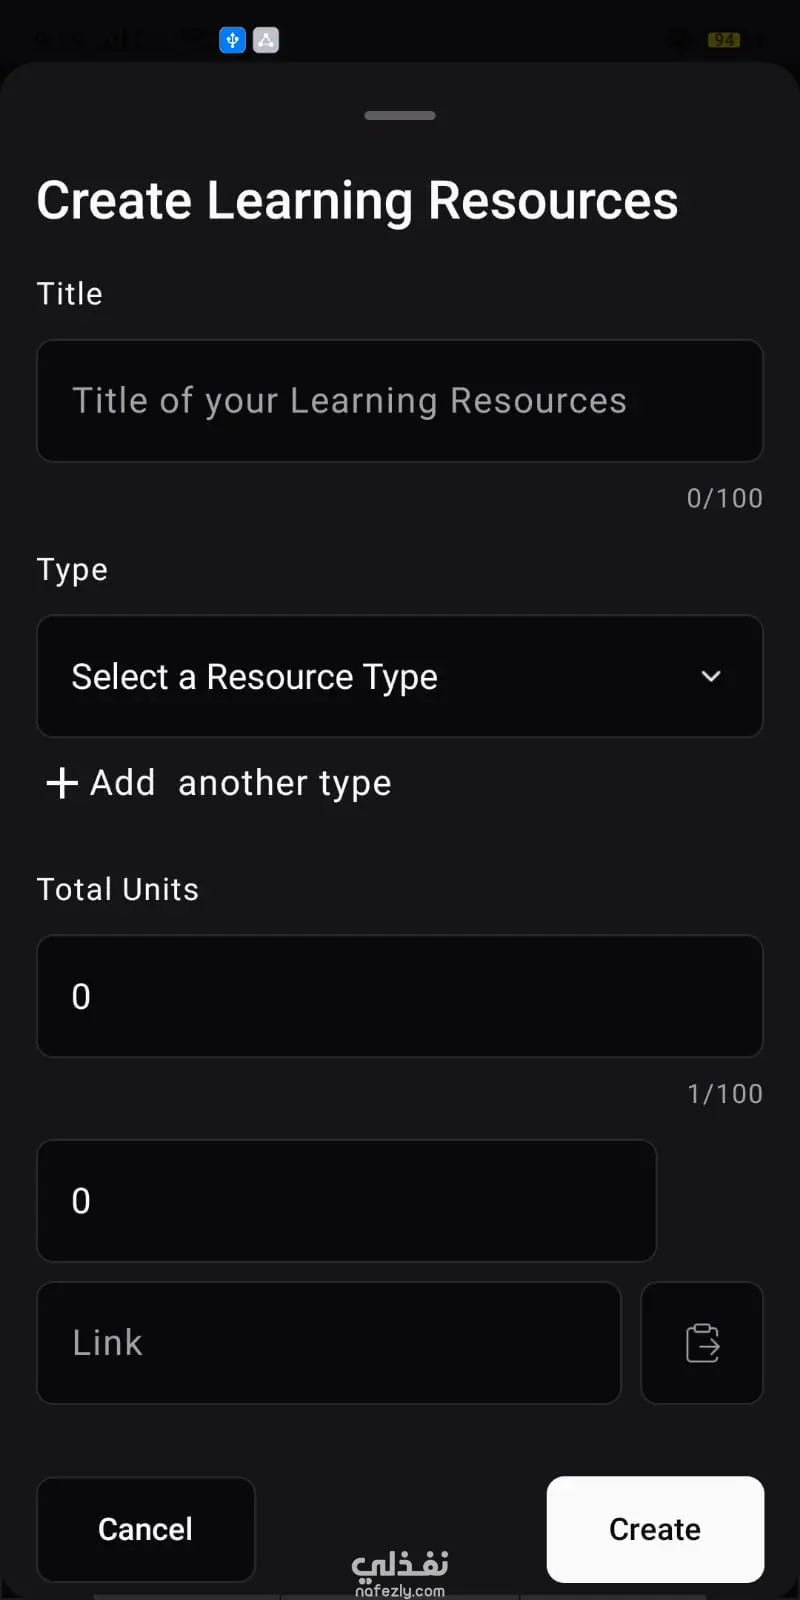Image resolution: width=800 pixels, height=1600 pixels.
Task: Click the Total Units label
Action: 118,889
